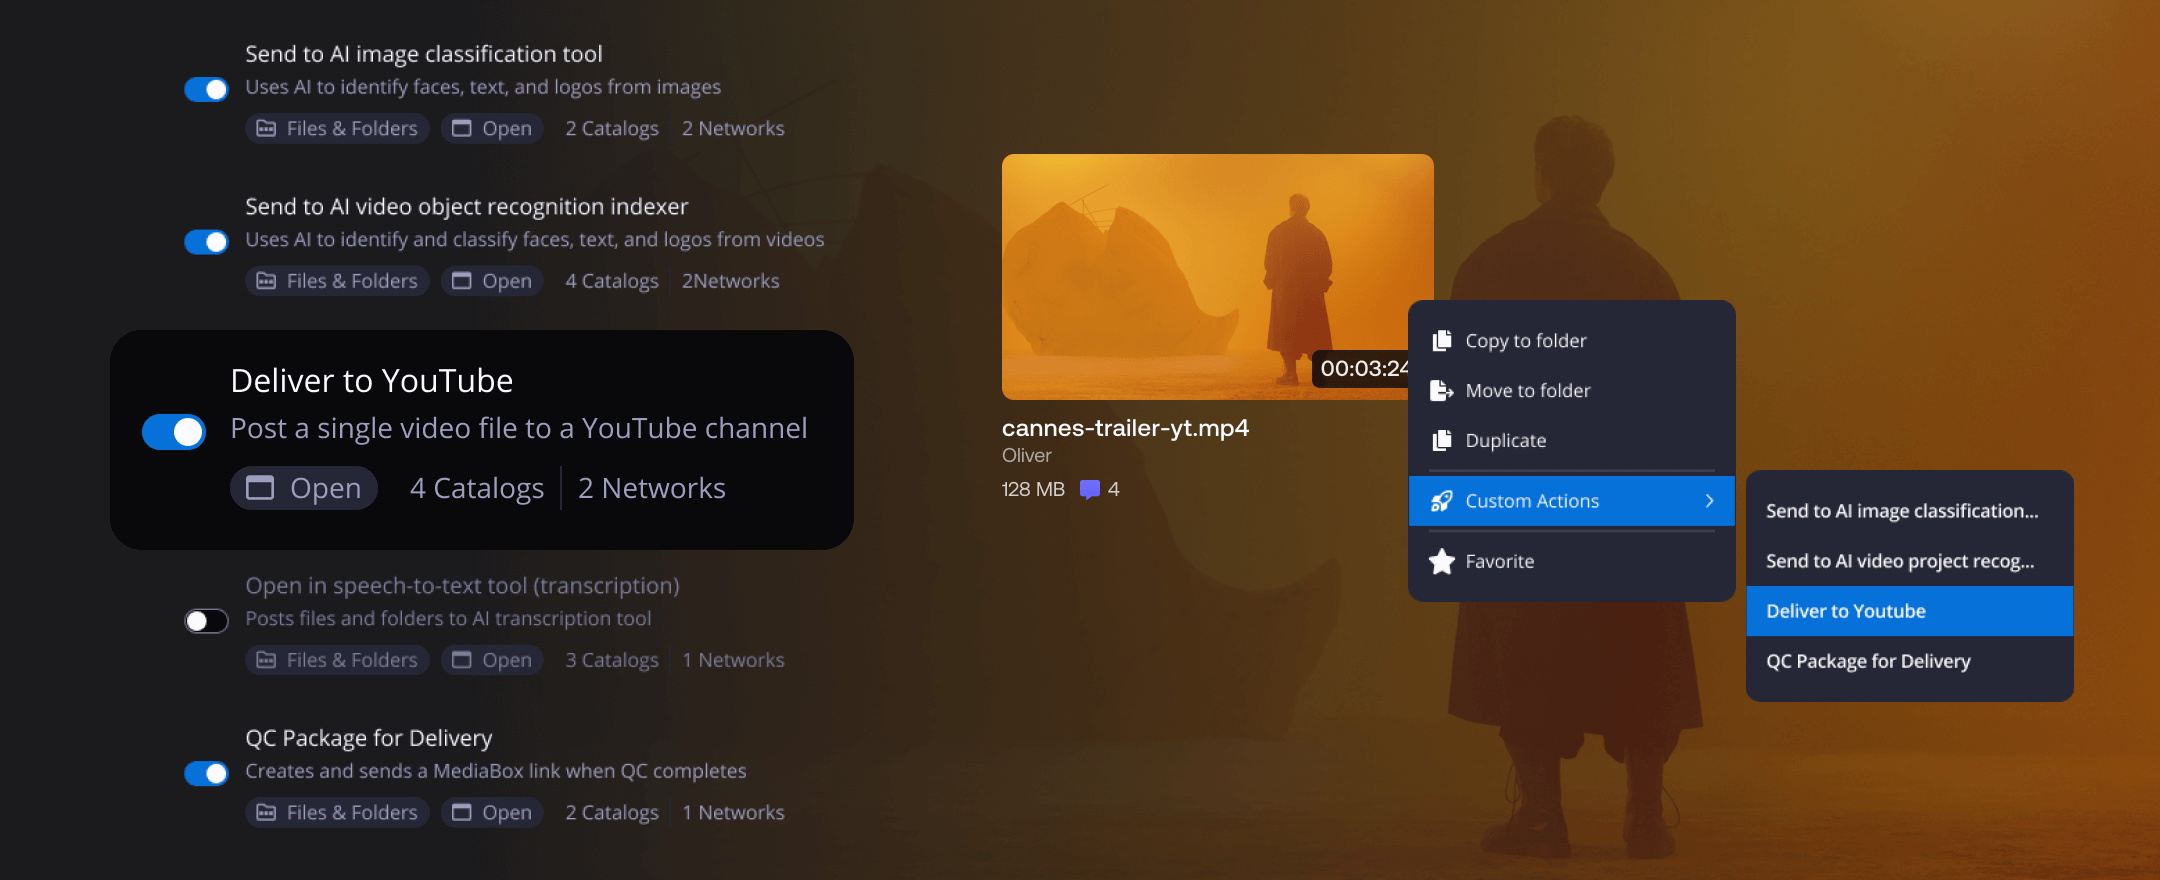Click 2 Catalogs under AI image classification tool
Screen dimensions: 2160x880
pos(612,129)
